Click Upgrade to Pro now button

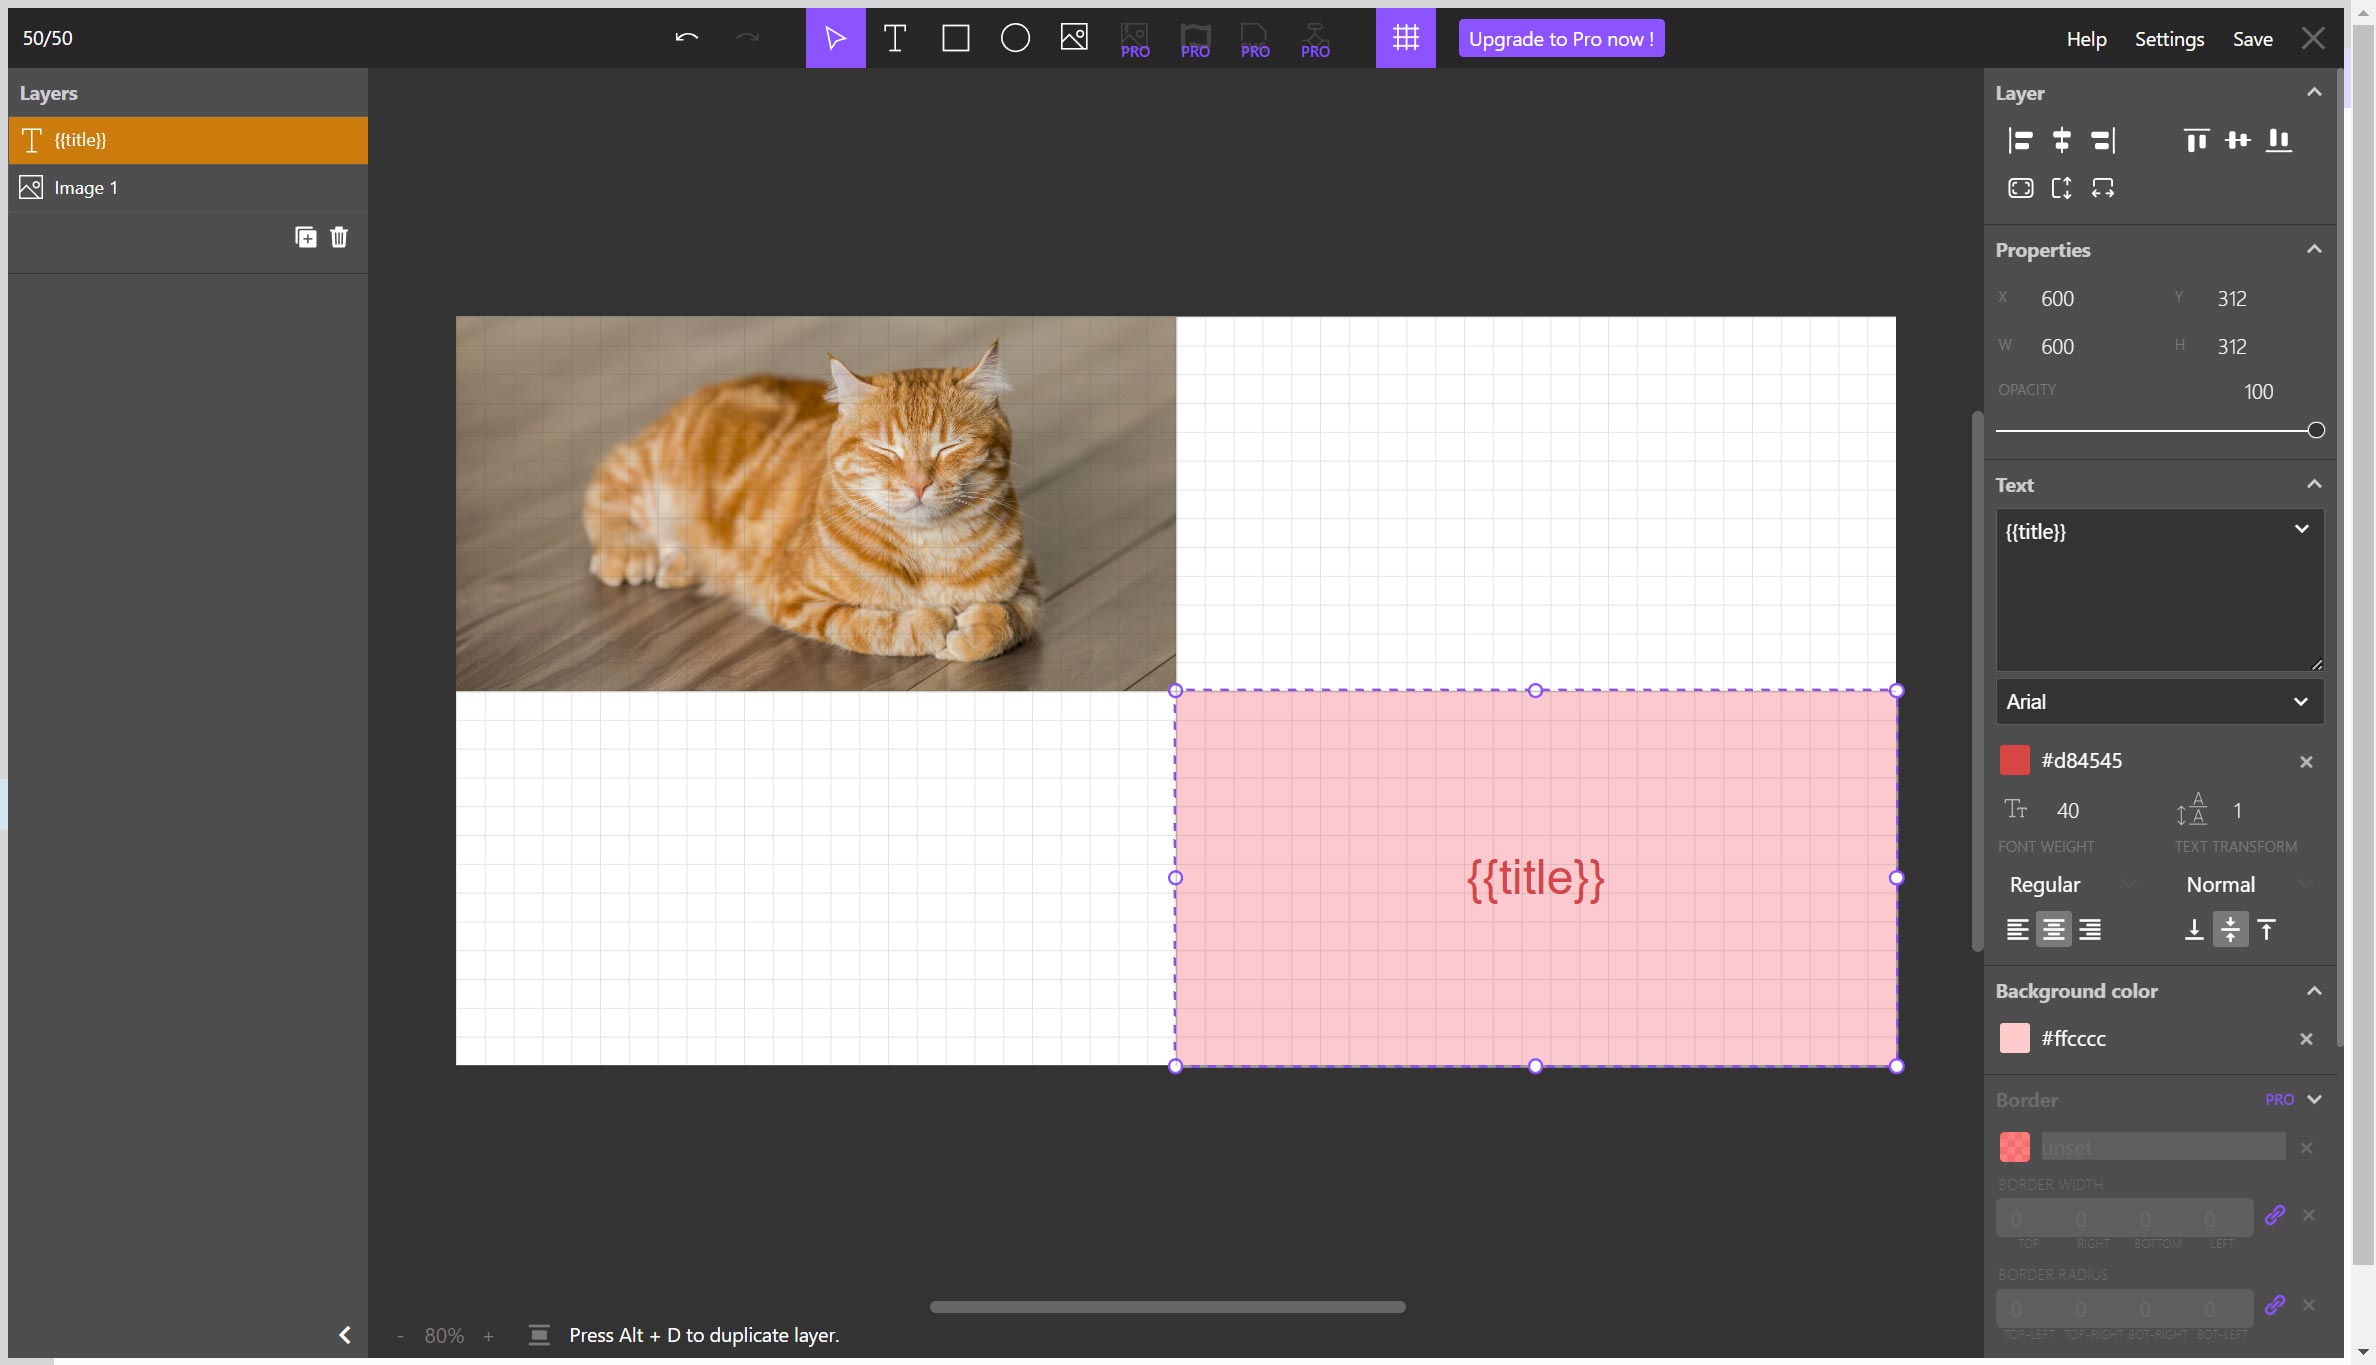pos(1560,38)
